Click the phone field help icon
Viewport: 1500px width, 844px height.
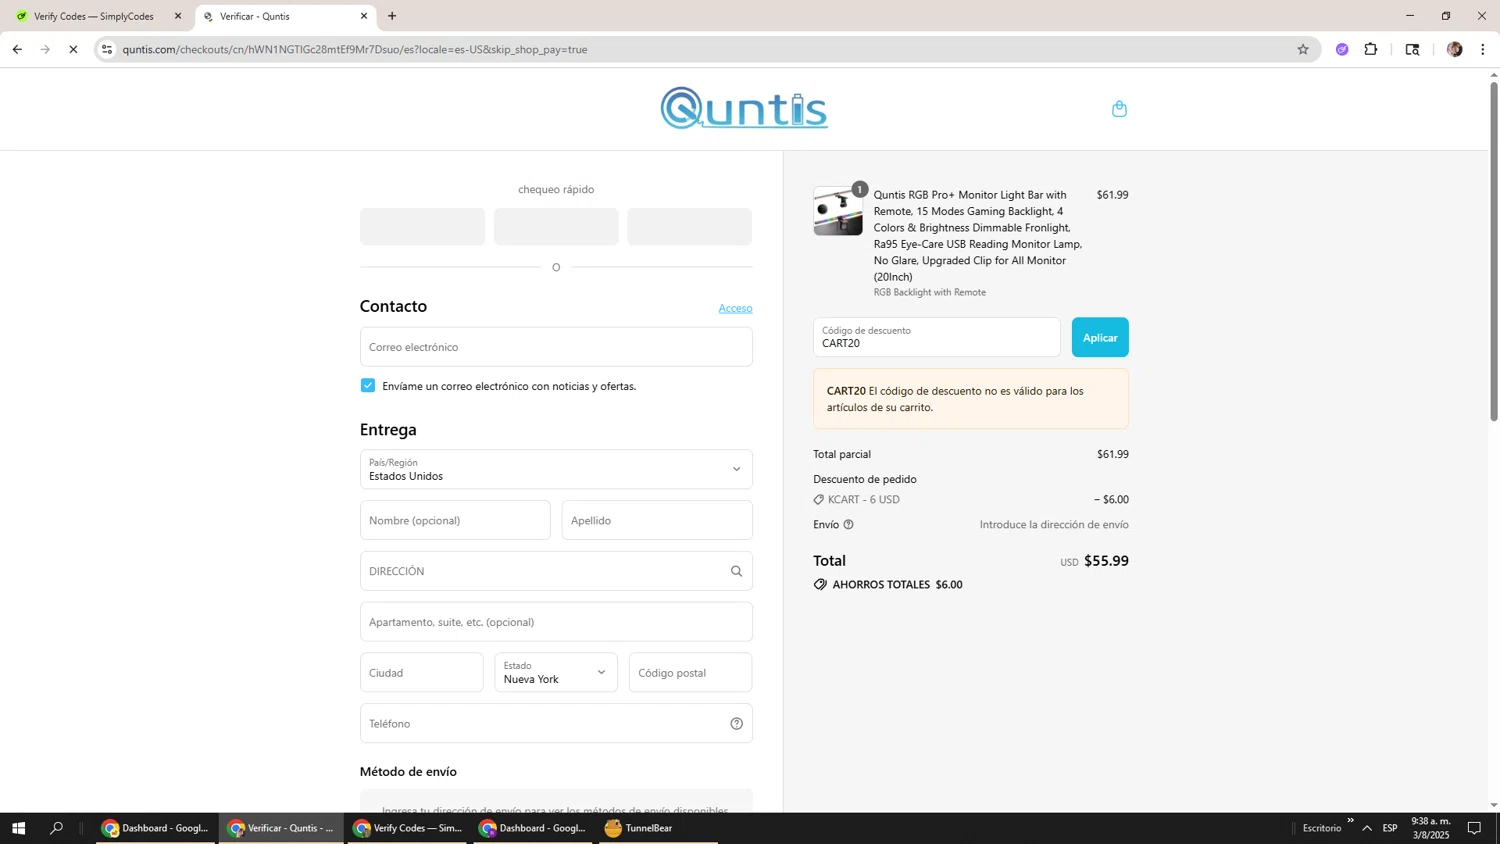736,724
